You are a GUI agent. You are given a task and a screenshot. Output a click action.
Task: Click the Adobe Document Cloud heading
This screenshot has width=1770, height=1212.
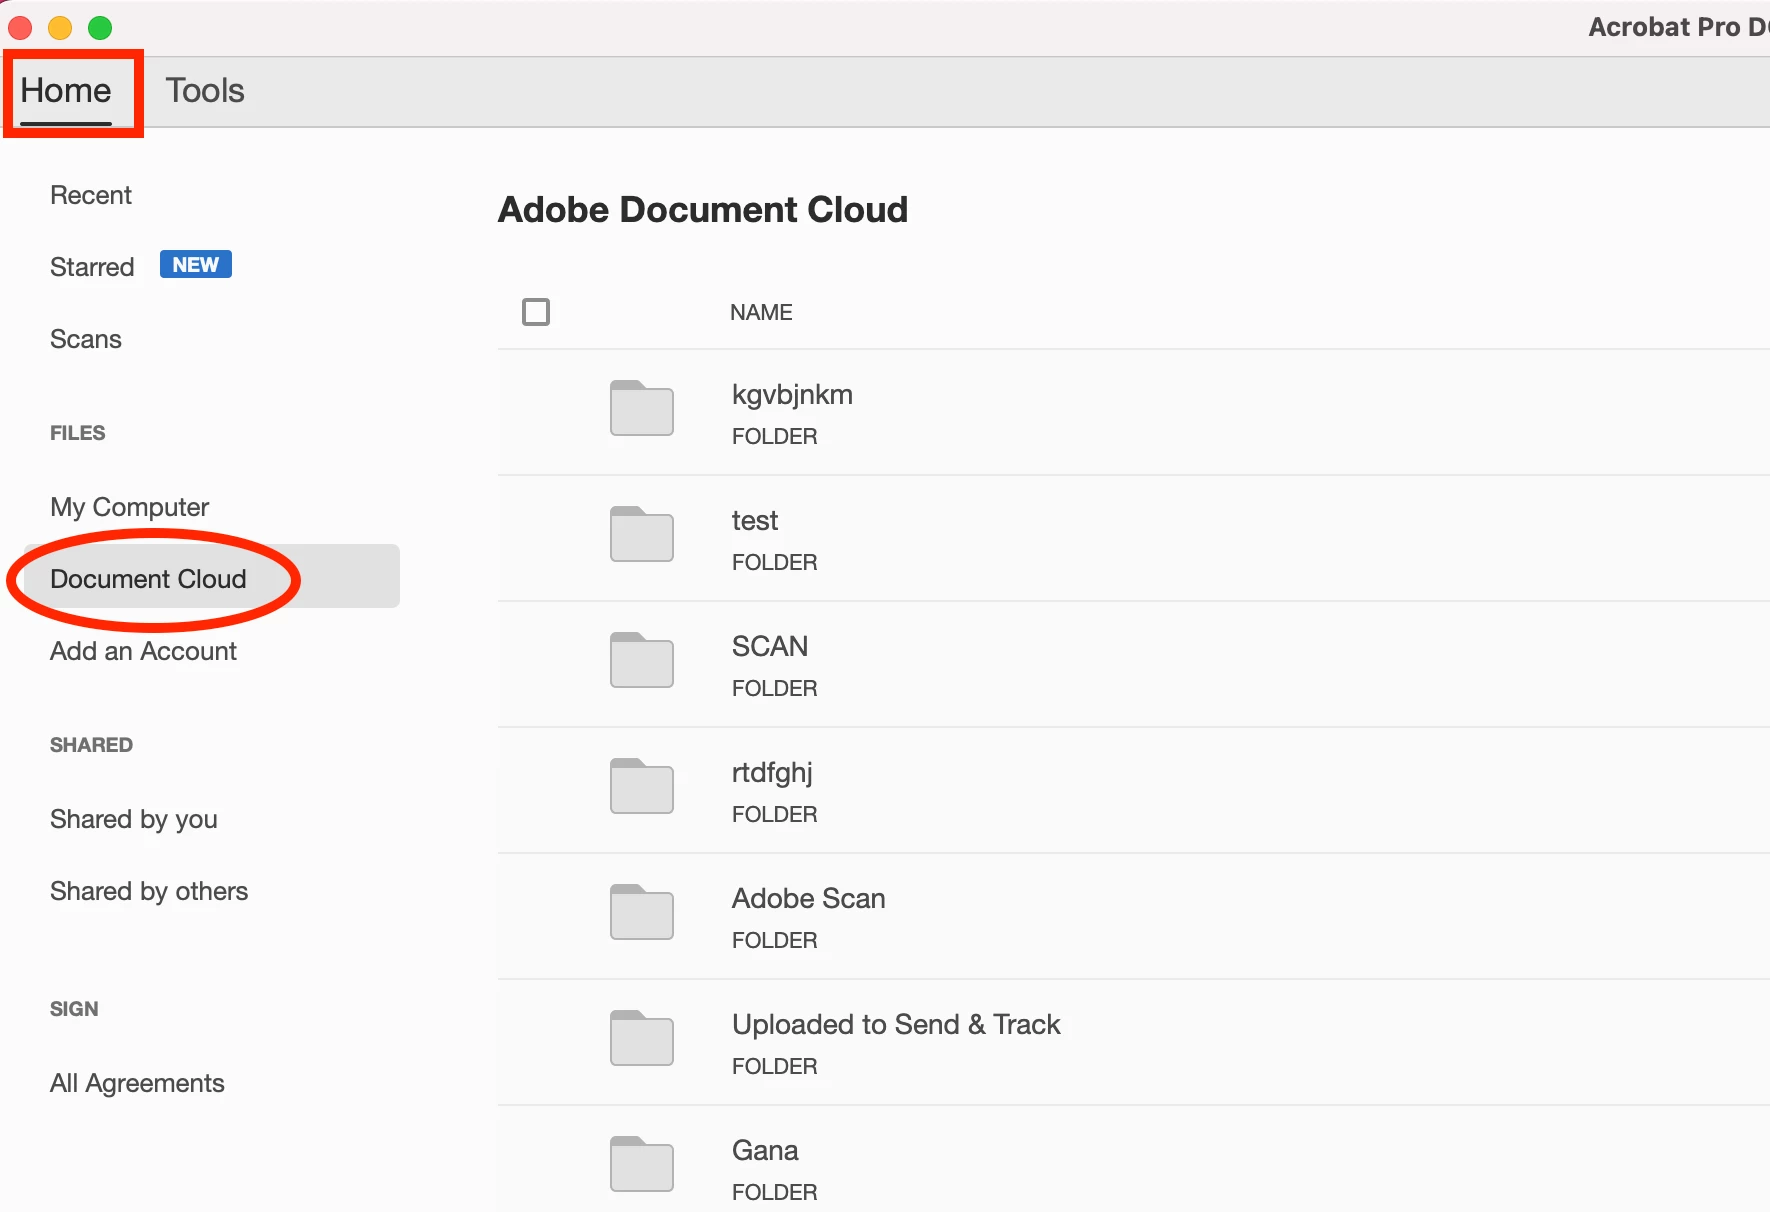coord(703,210)
